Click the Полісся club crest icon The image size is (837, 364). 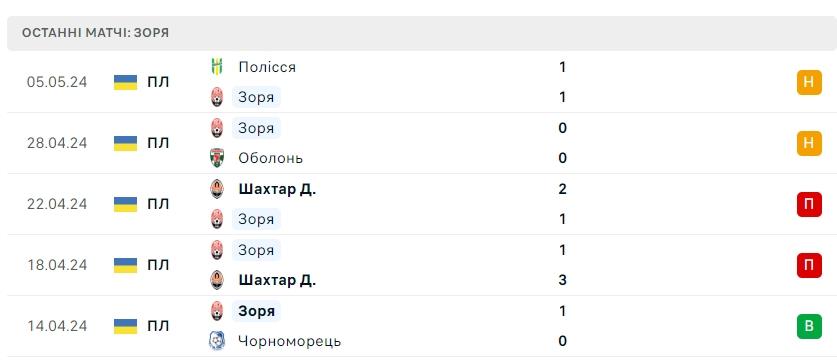pyautogui.click(x=217, y=67)
